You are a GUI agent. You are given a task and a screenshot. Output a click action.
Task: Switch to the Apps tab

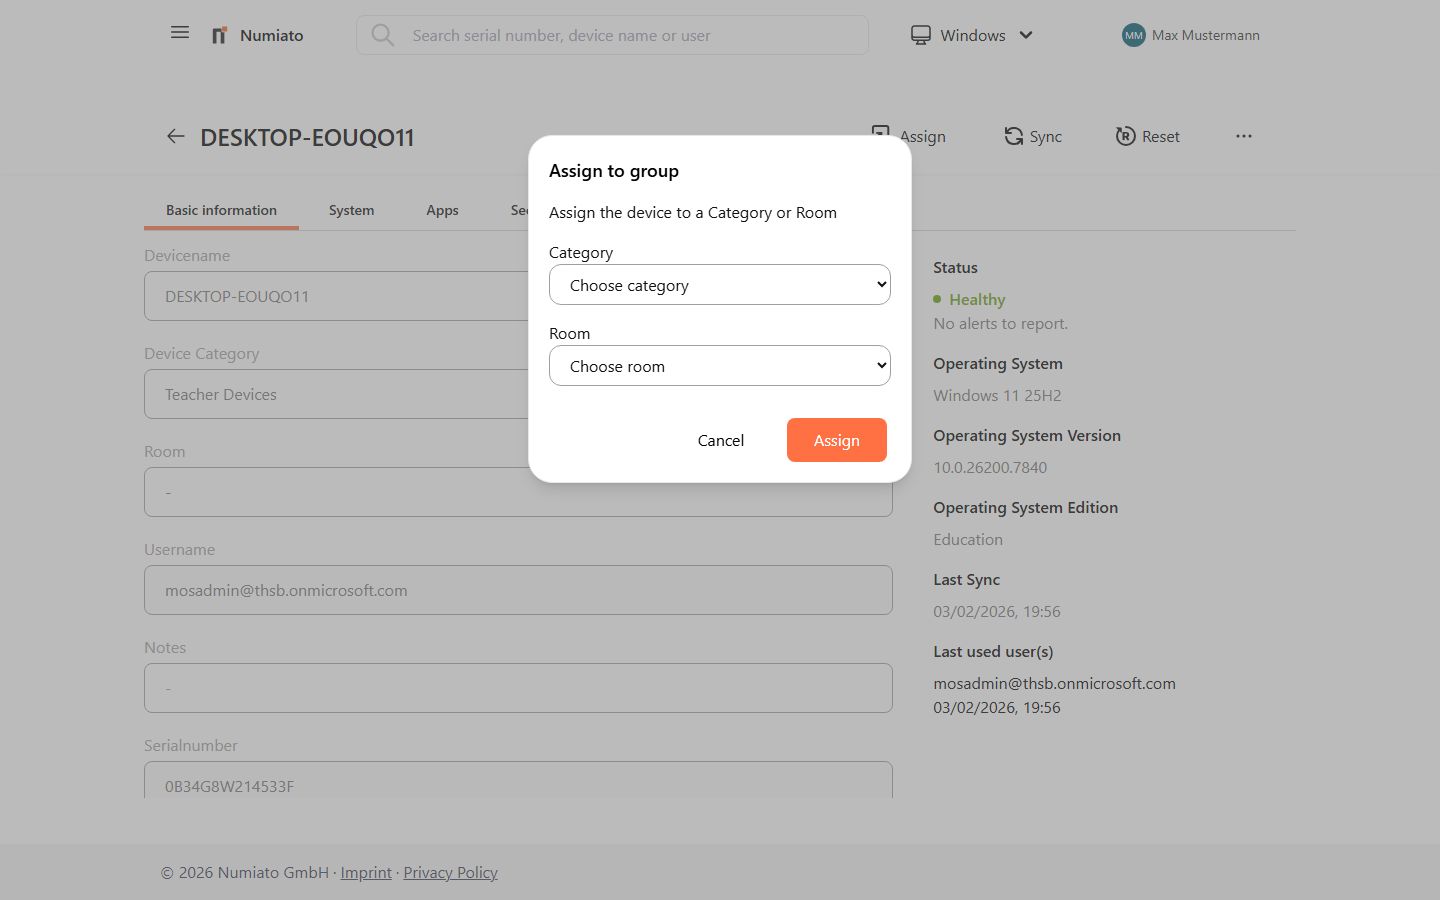(442, 210)
